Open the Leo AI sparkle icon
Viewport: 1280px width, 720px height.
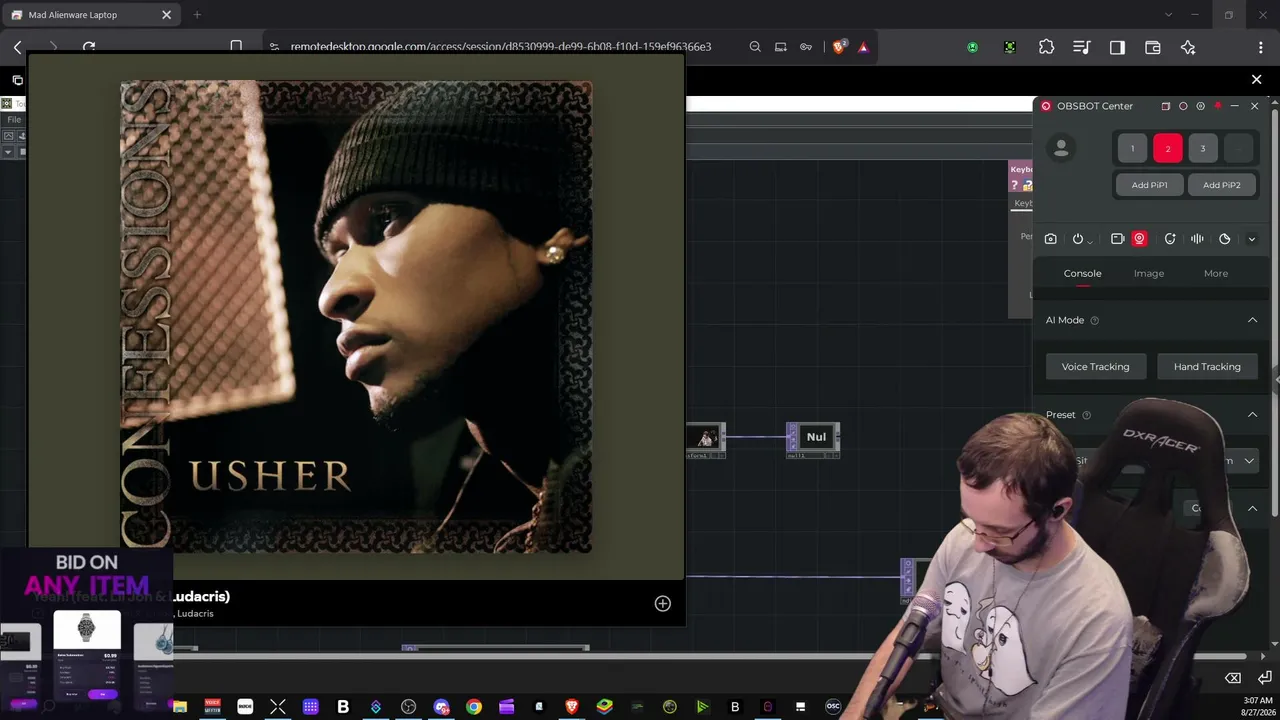point(1188,47)
